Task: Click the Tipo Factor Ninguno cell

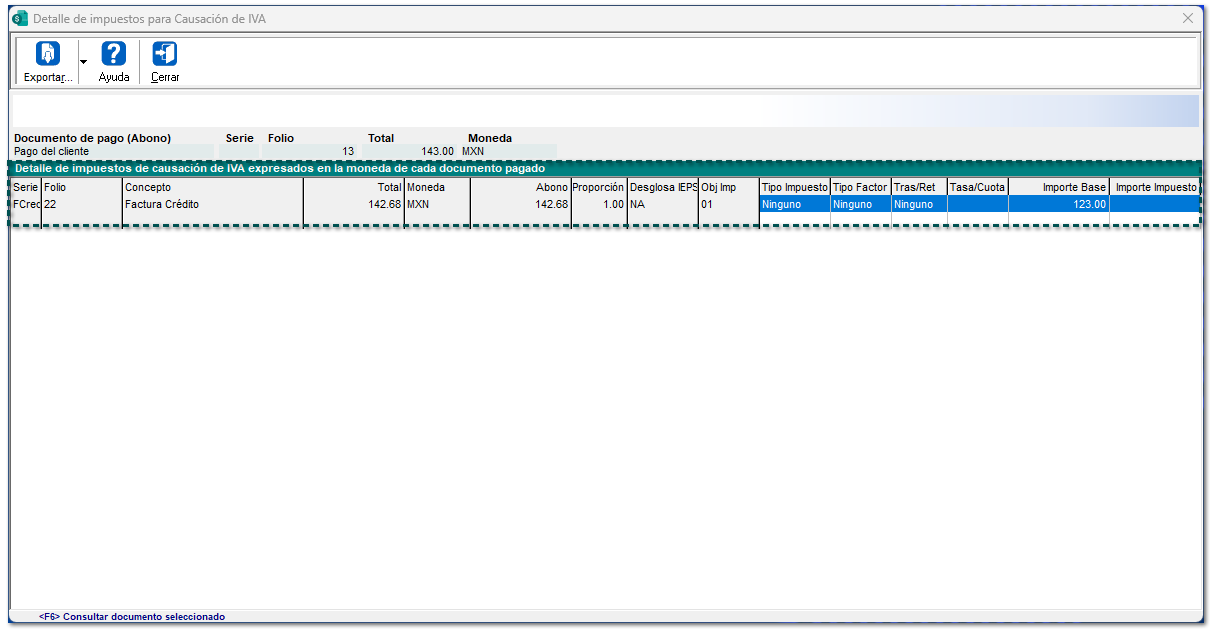Action: (860, 204)
